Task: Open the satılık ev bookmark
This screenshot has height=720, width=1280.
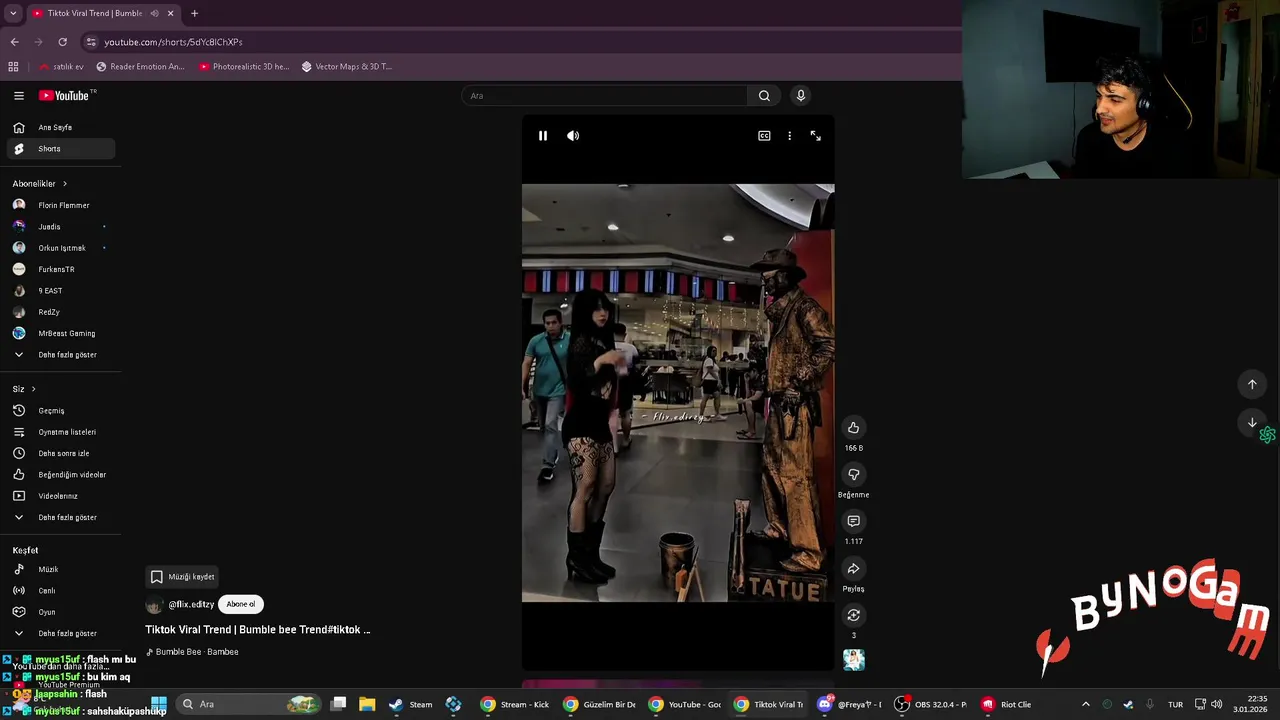Action: pos(61,67)
